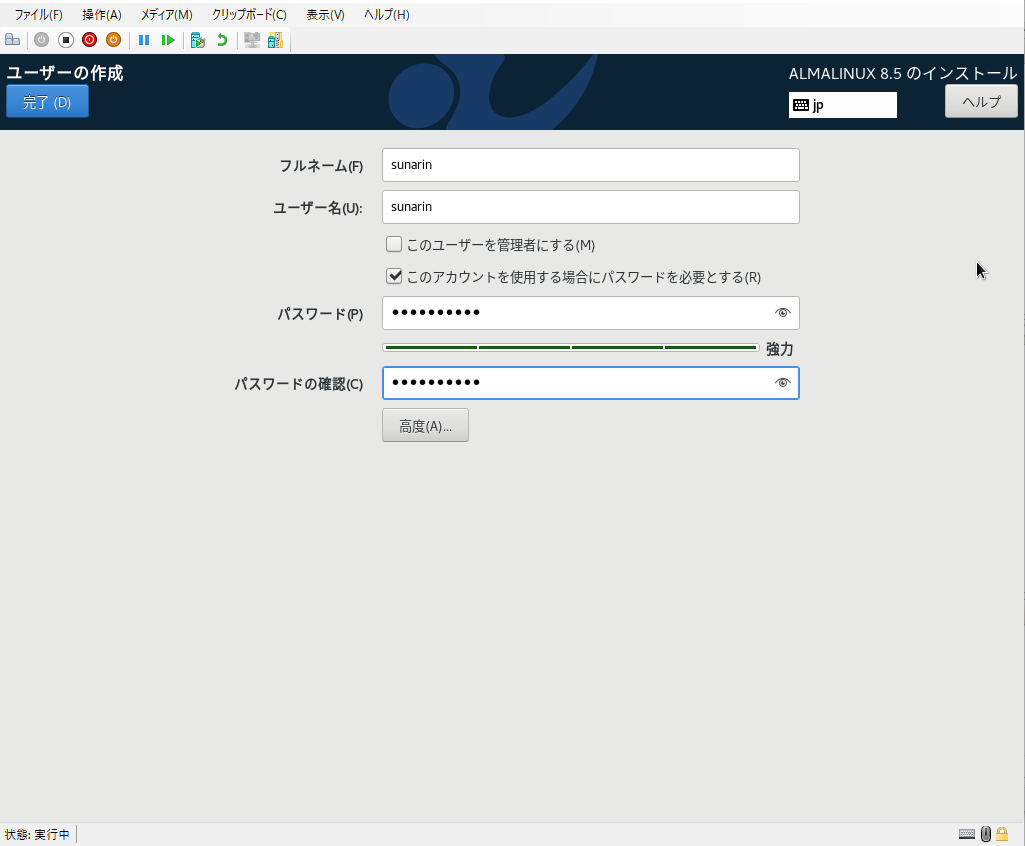This screenshot has width=1025, height=846.
Task: Shut down the VM using the red power icon
Action: tap(90, 40)
